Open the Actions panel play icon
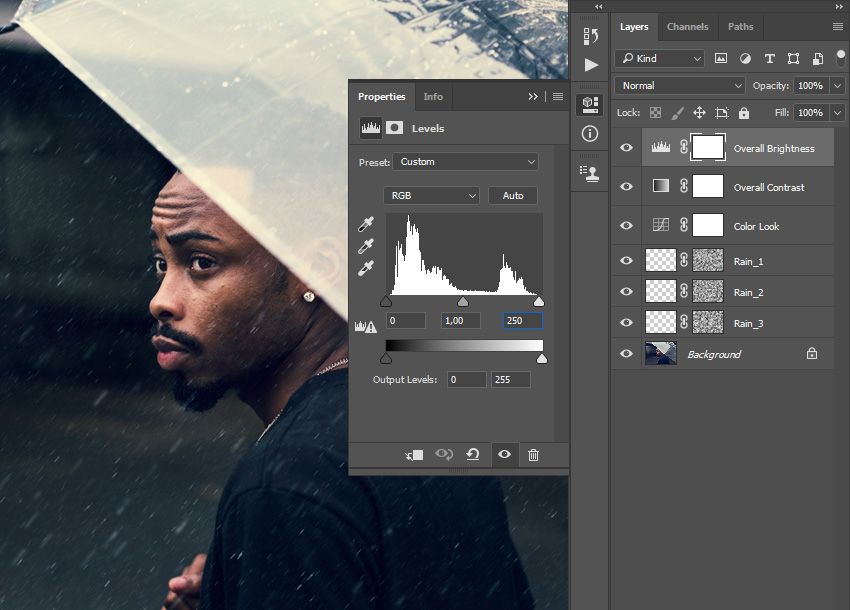 click(x=591, y=65)
